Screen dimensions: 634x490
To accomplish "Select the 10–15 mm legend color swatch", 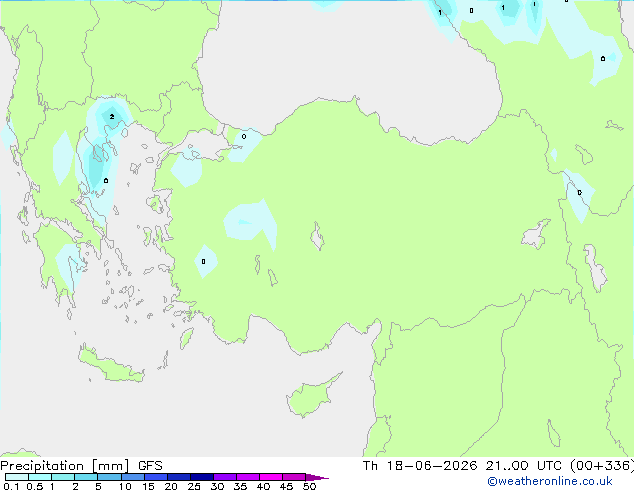I will [133, 477].
